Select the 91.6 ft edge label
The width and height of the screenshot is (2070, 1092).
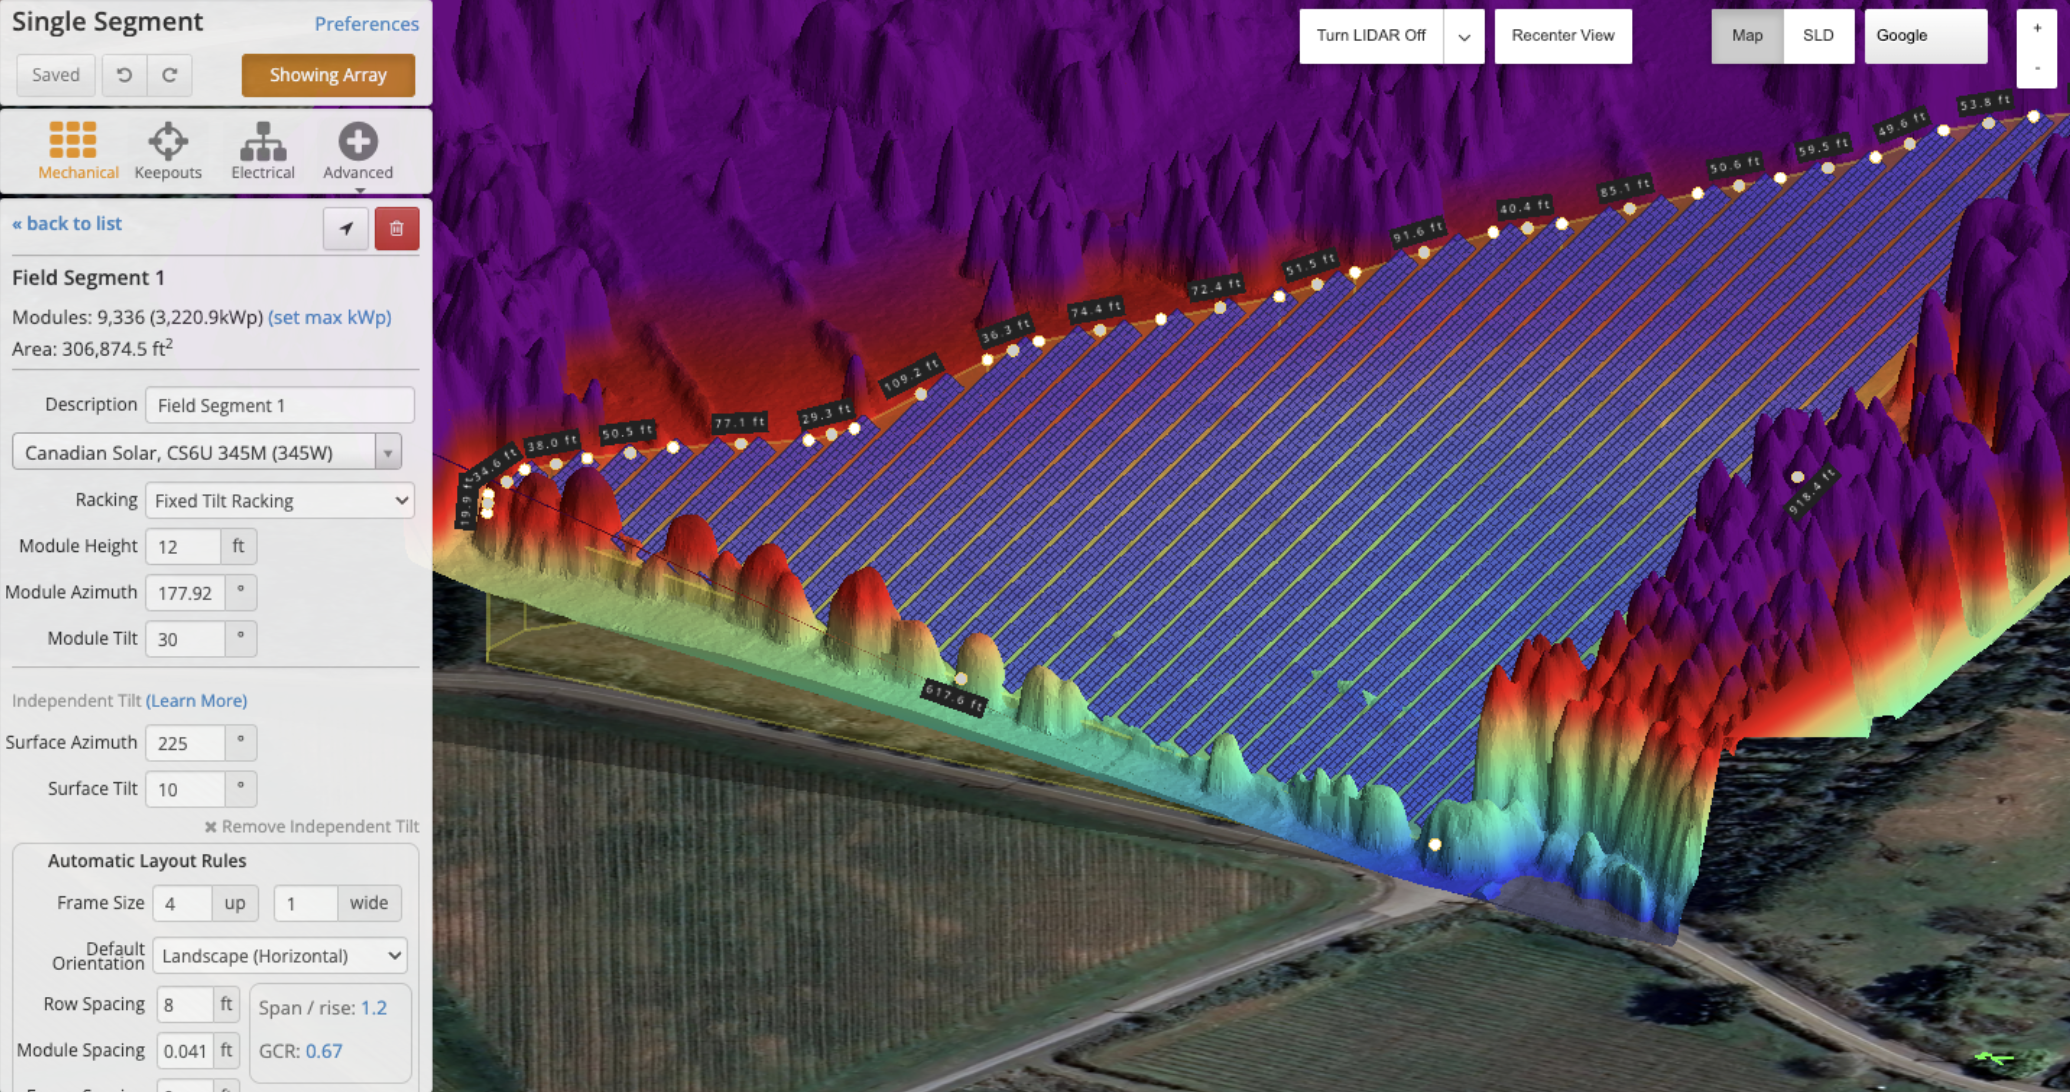1418,232
